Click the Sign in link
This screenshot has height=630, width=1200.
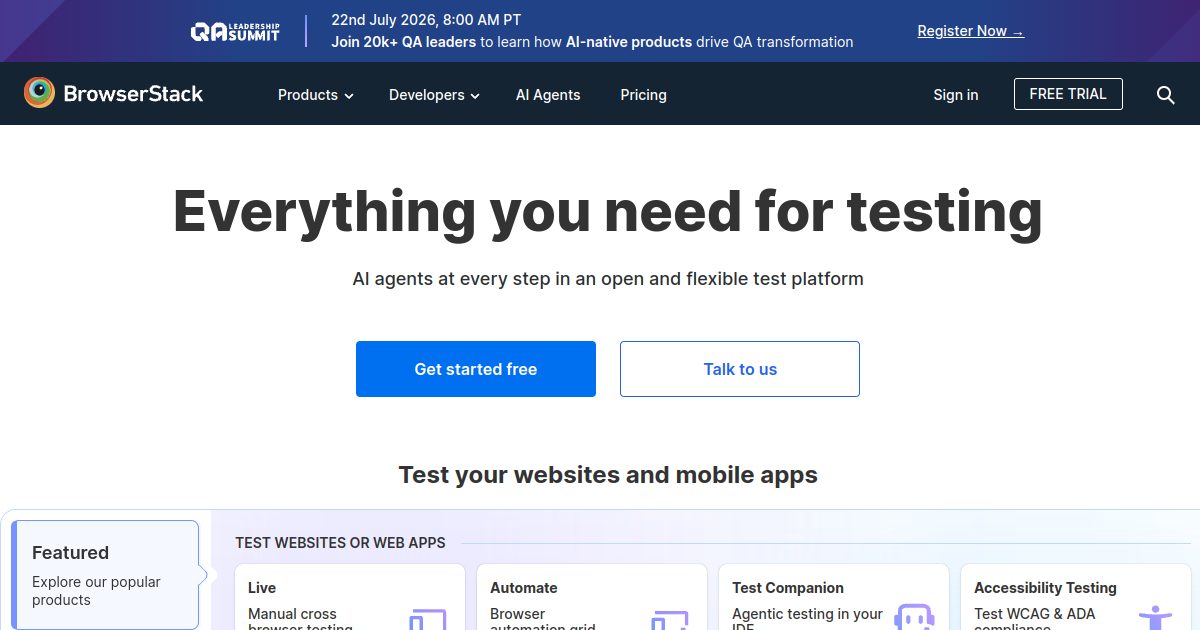pyautogui.click(x=956, y=95)
